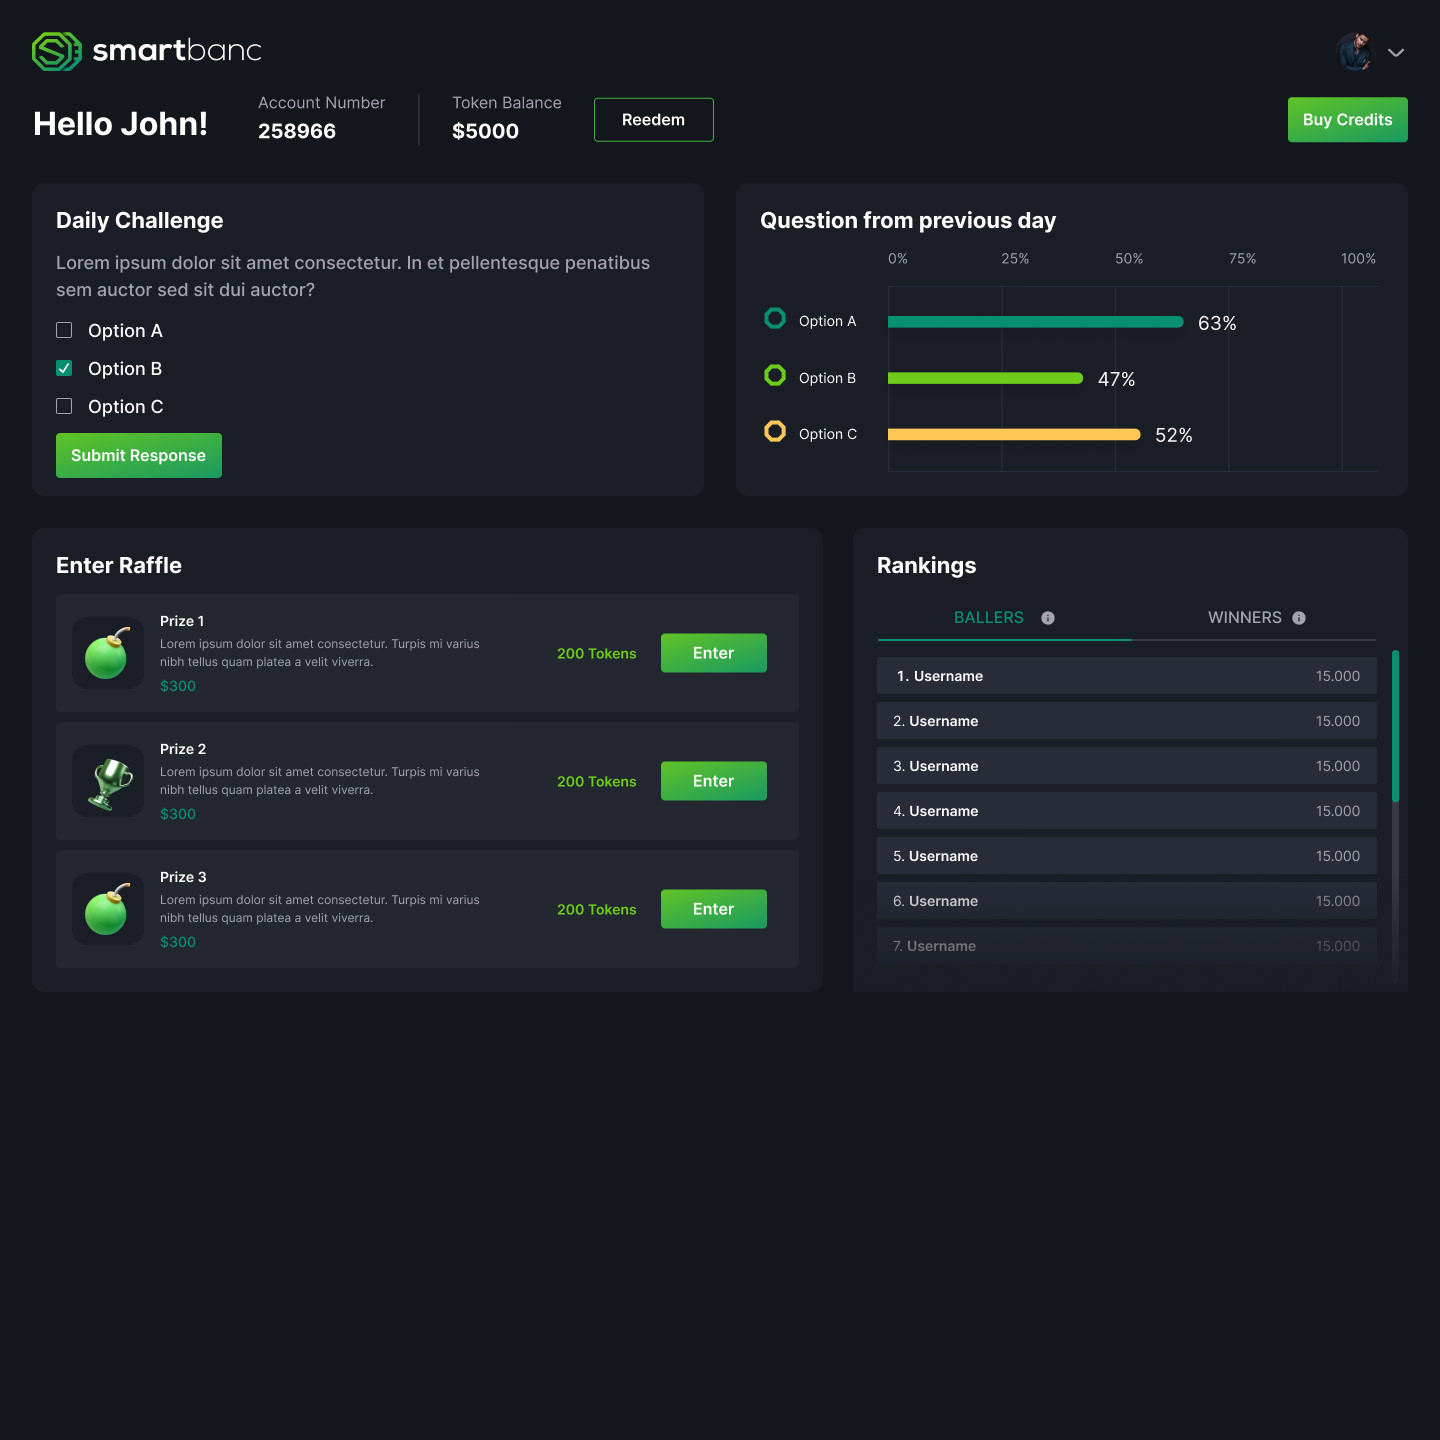Viewport: 1440px width, 1440px height.
Task: Open the user avatar menu
Action: [1356, 52]
